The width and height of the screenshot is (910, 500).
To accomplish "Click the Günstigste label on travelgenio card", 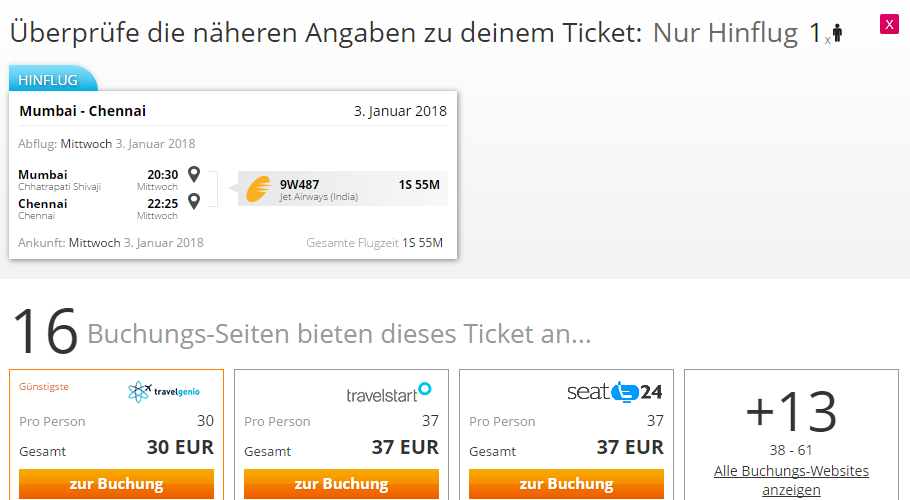I will click(44, 386).
